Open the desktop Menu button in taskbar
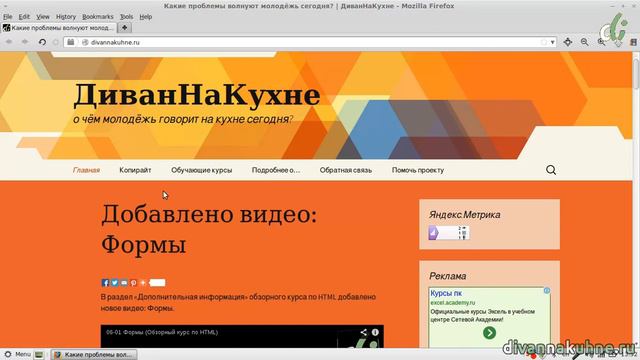The width and height of the screenshot is (640, 360). click(x=18, y=354)
